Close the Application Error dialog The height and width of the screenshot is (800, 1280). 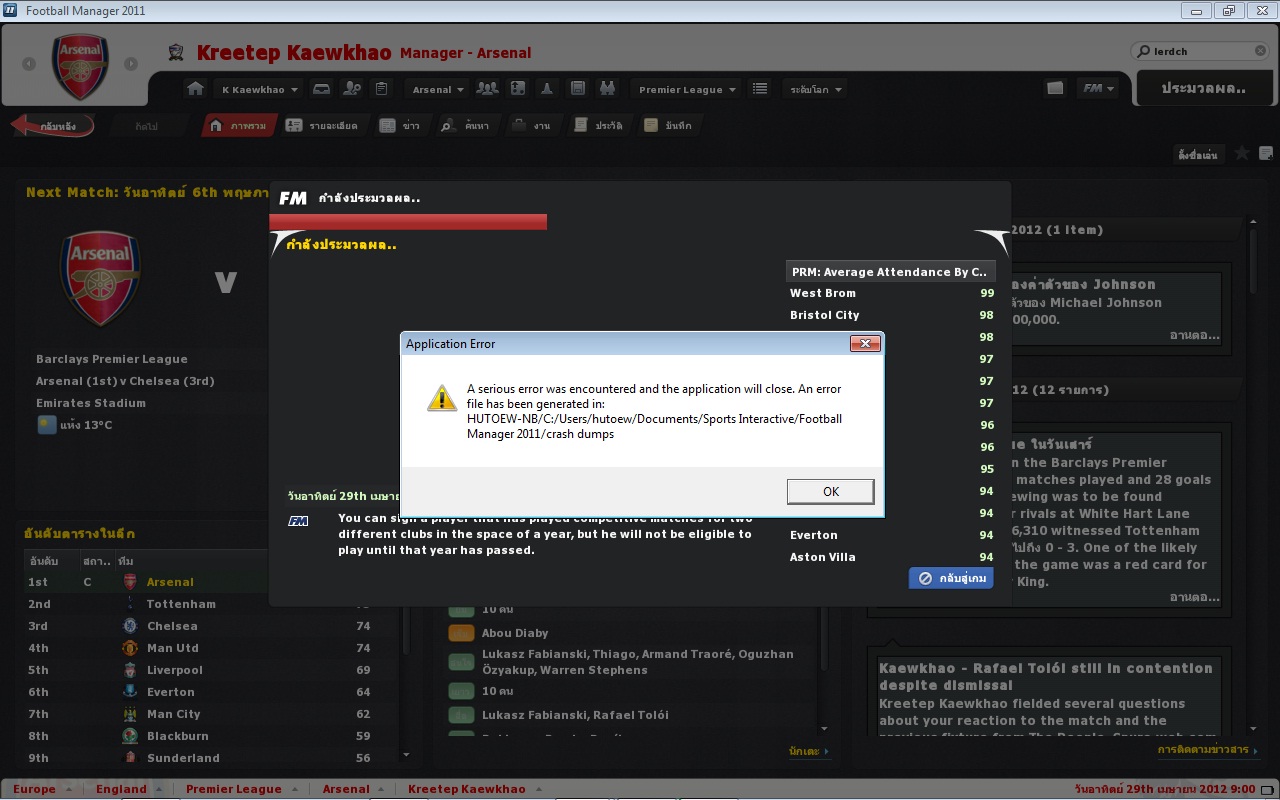pyautogui.click(x=865, y=344)
